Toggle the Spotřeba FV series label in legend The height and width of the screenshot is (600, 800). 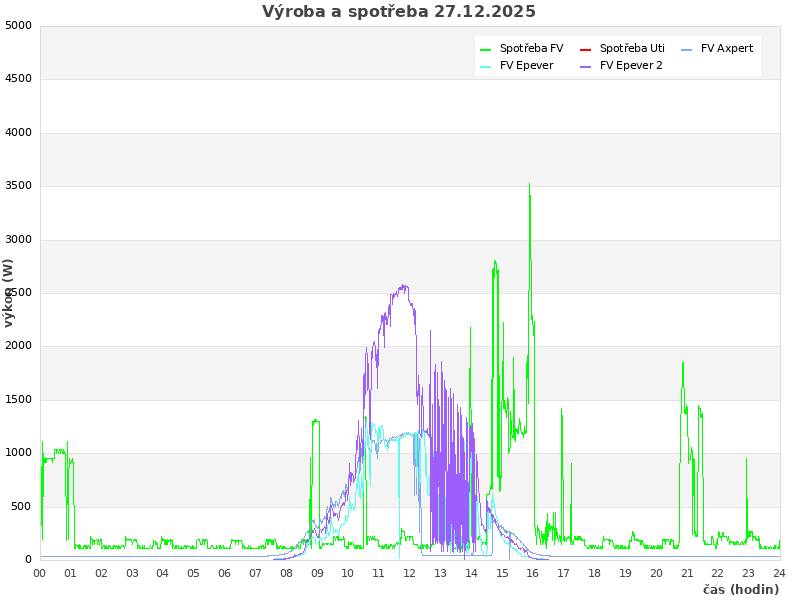coord(531,49)
